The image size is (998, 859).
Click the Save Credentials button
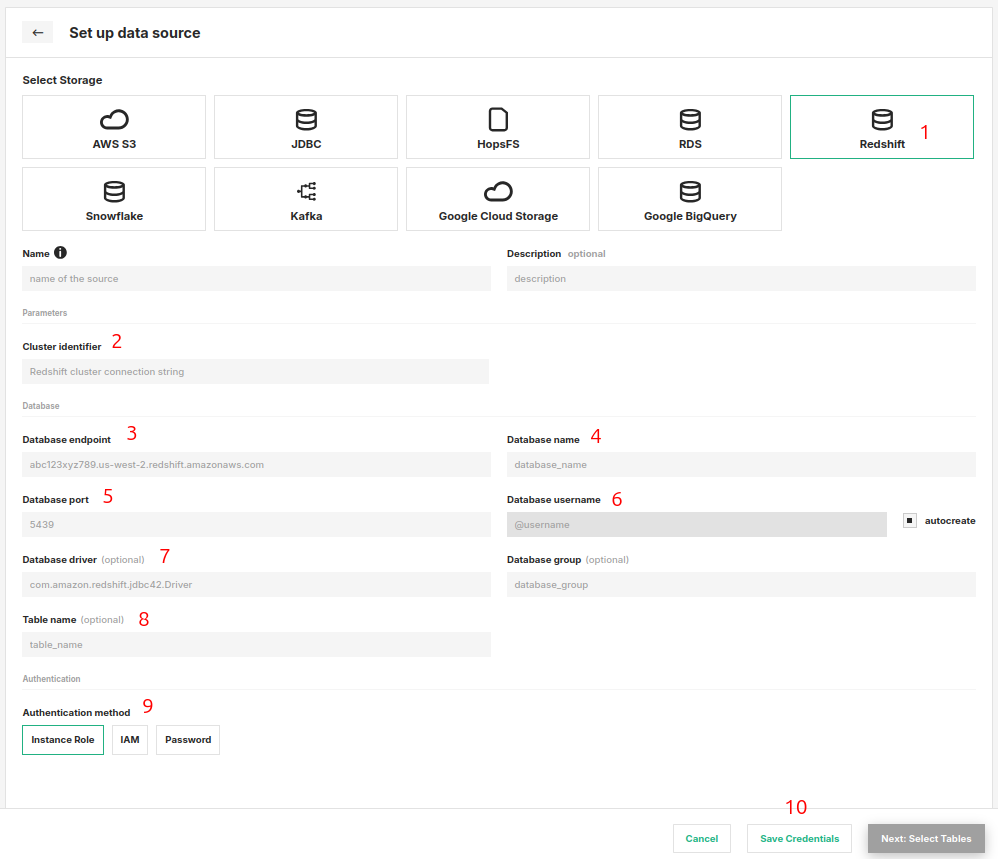point(799,838)
